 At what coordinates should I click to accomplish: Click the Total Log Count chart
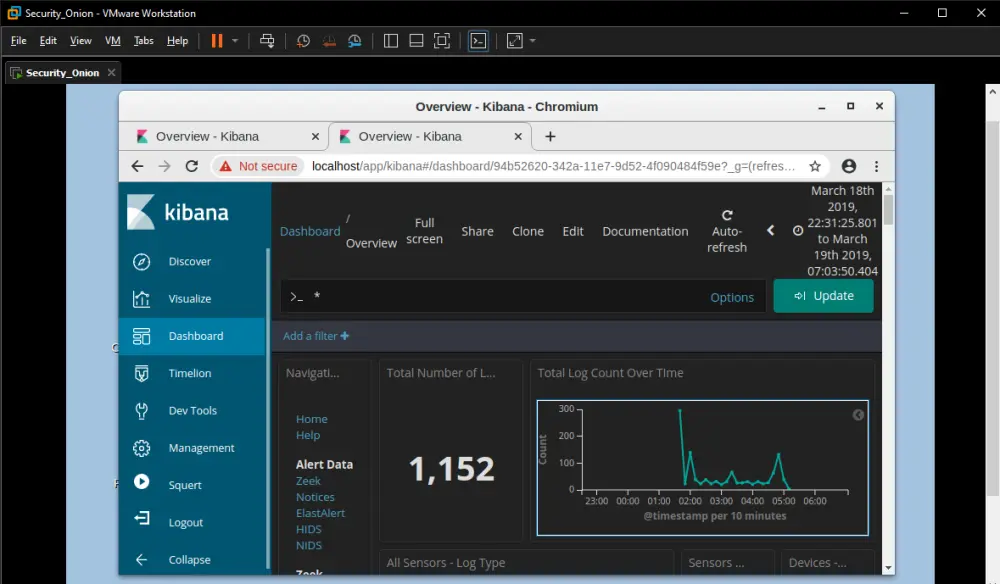(702, 467)
